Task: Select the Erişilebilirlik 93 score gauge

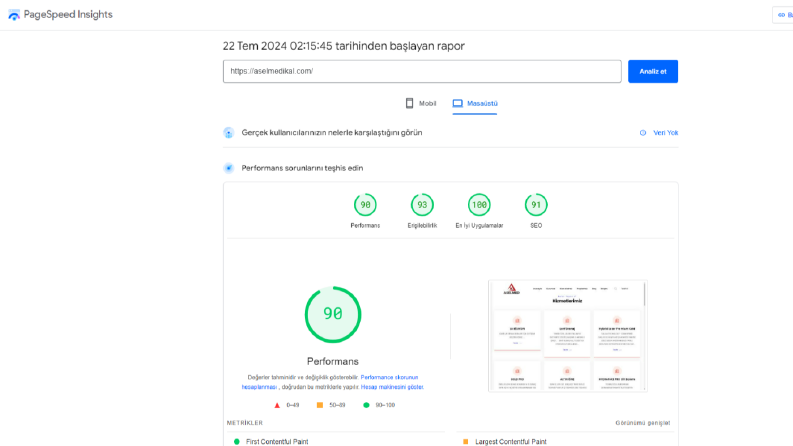Action: tap(422, 205)
